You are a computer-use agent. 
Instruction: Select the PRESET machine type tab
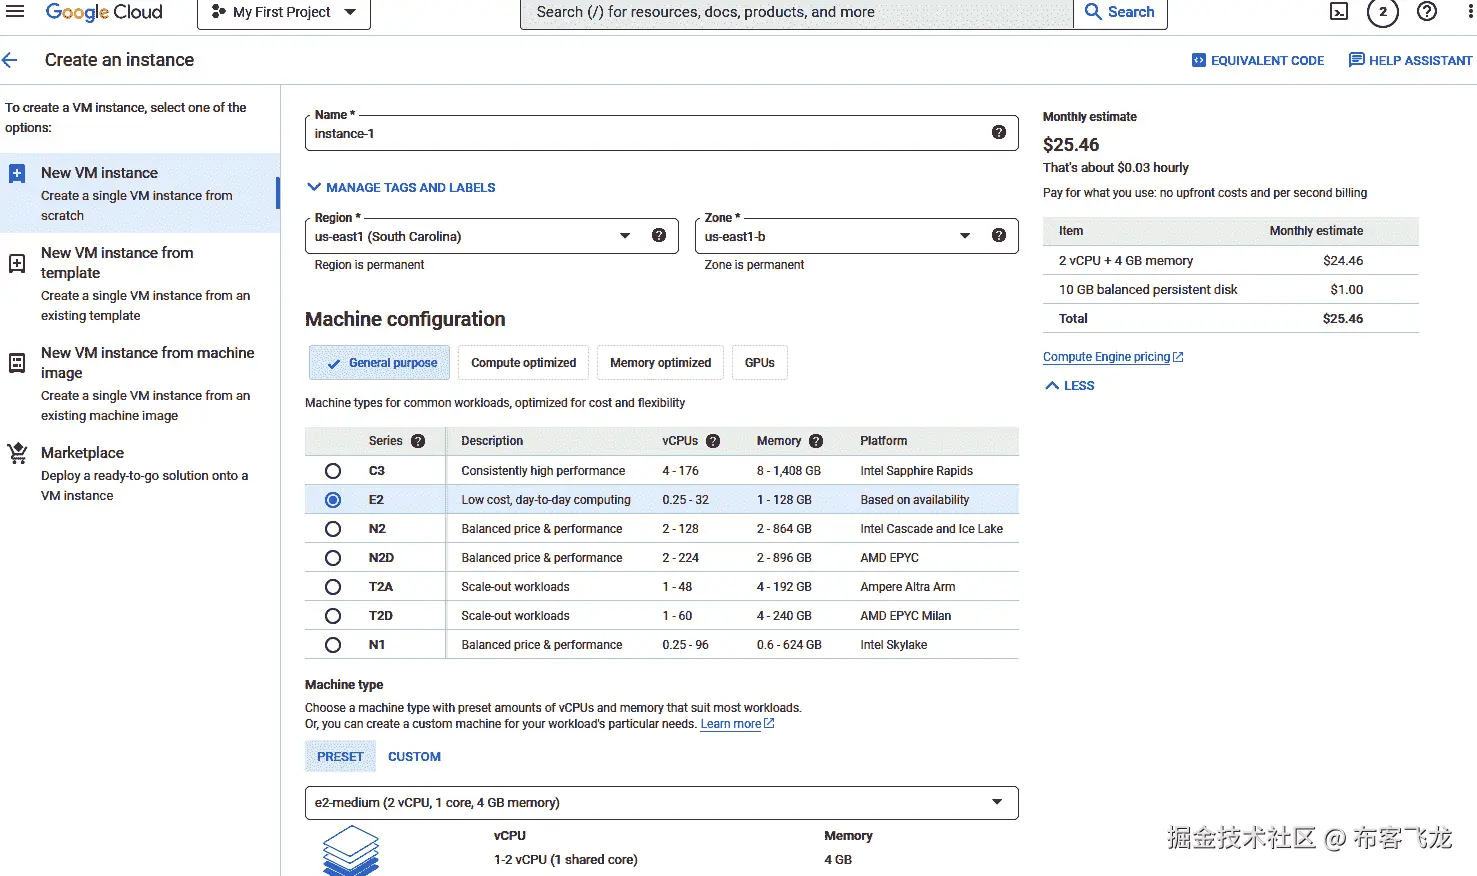tap(340, 757)
